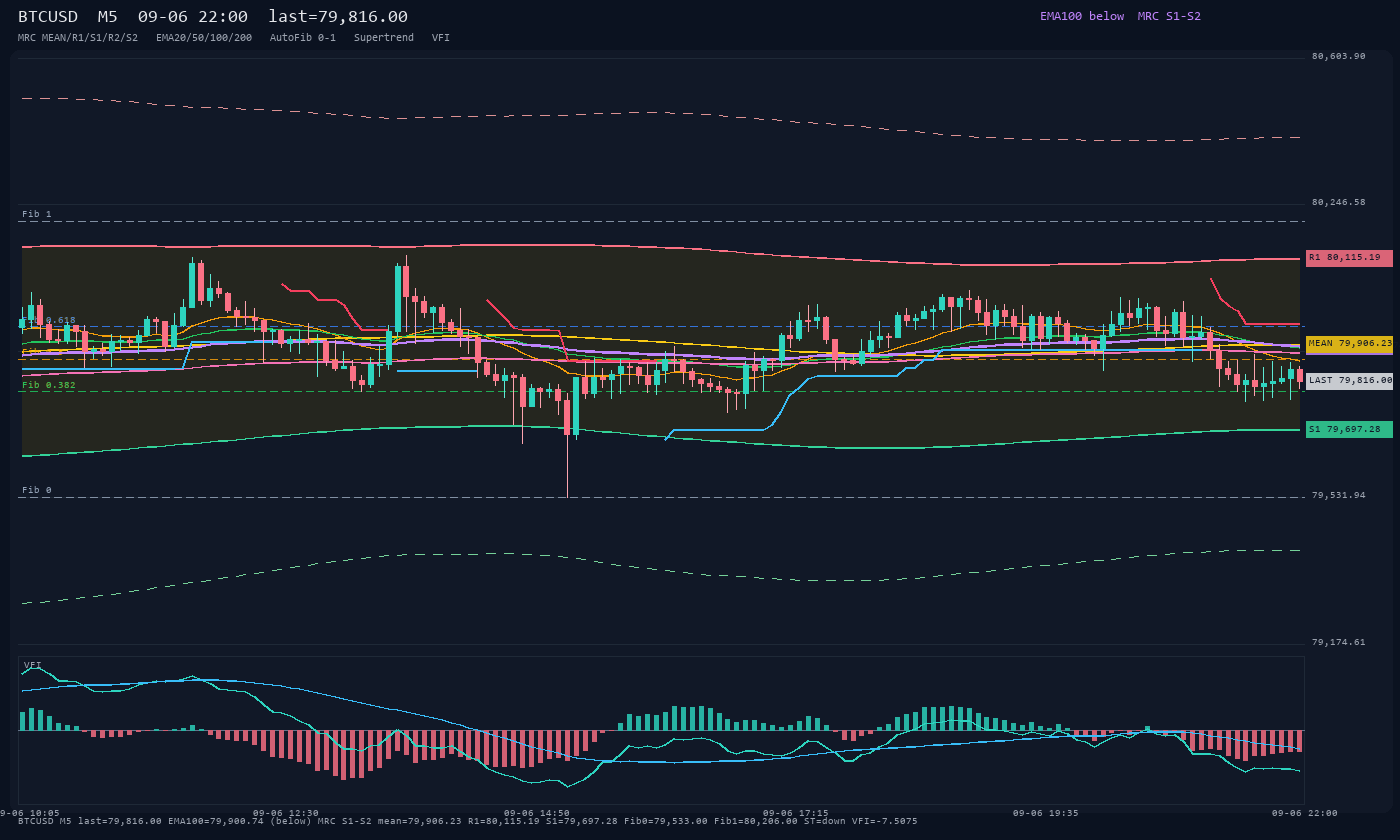The image size is (1400, 840).
Task: Click the 79,174.61 price axis label
Action: [x=1338, y=642]
